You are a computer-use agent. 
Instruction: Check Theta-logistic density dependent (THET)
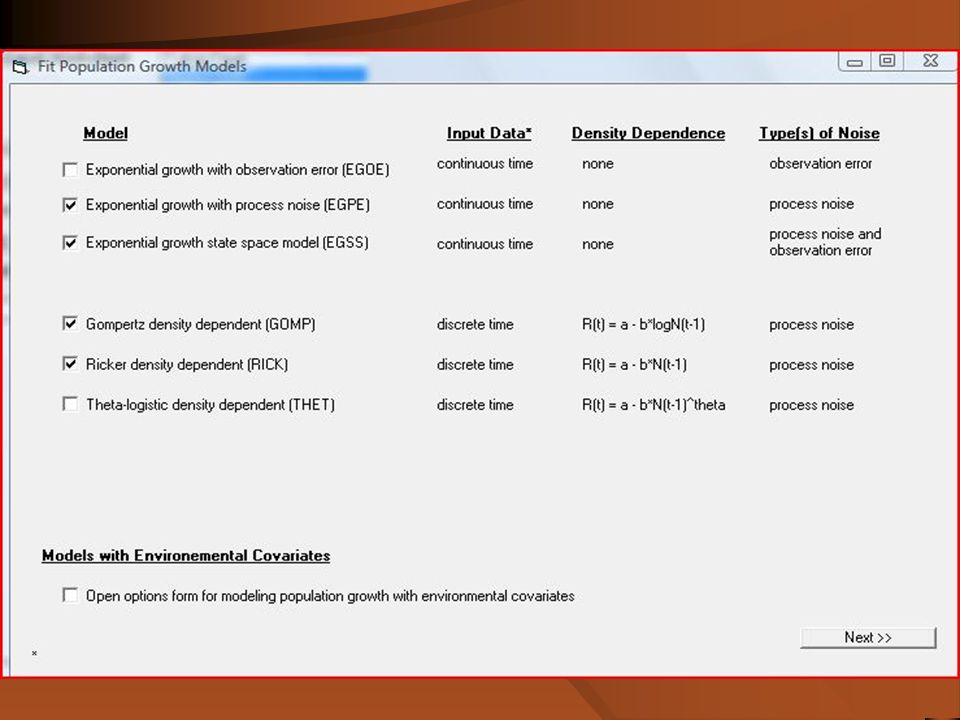tap(70, 404)
